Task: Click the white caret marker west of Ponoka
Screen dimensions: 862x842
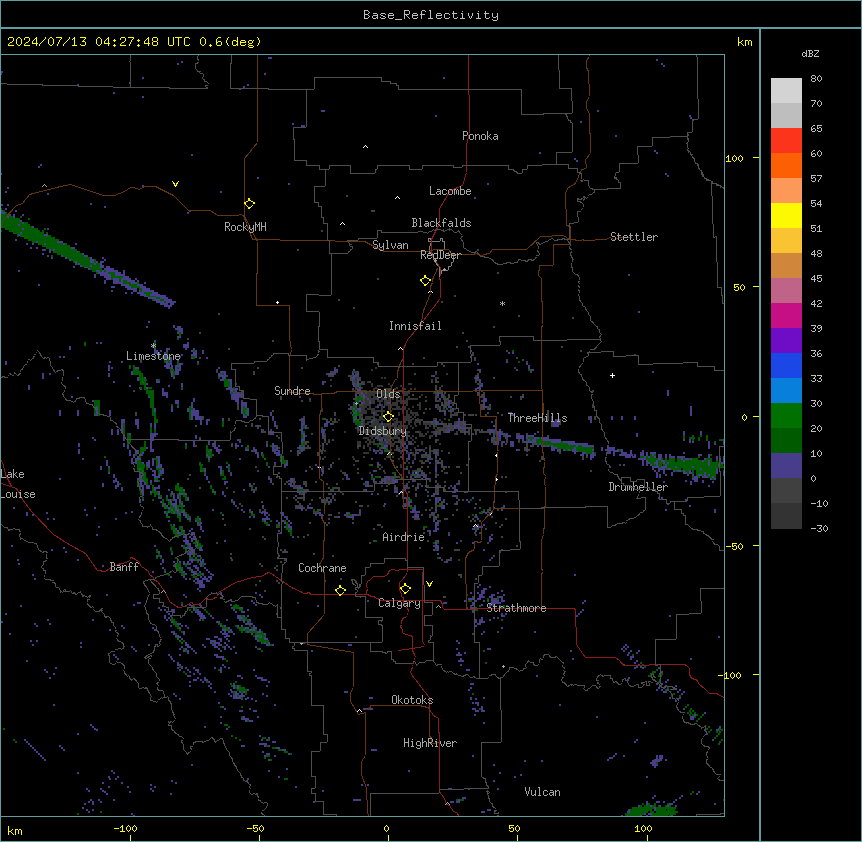Action: pos(366,147)
